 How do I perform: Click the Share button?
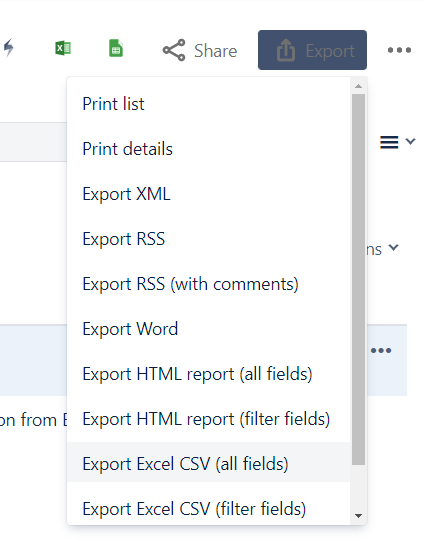click(x=200, y=51)
